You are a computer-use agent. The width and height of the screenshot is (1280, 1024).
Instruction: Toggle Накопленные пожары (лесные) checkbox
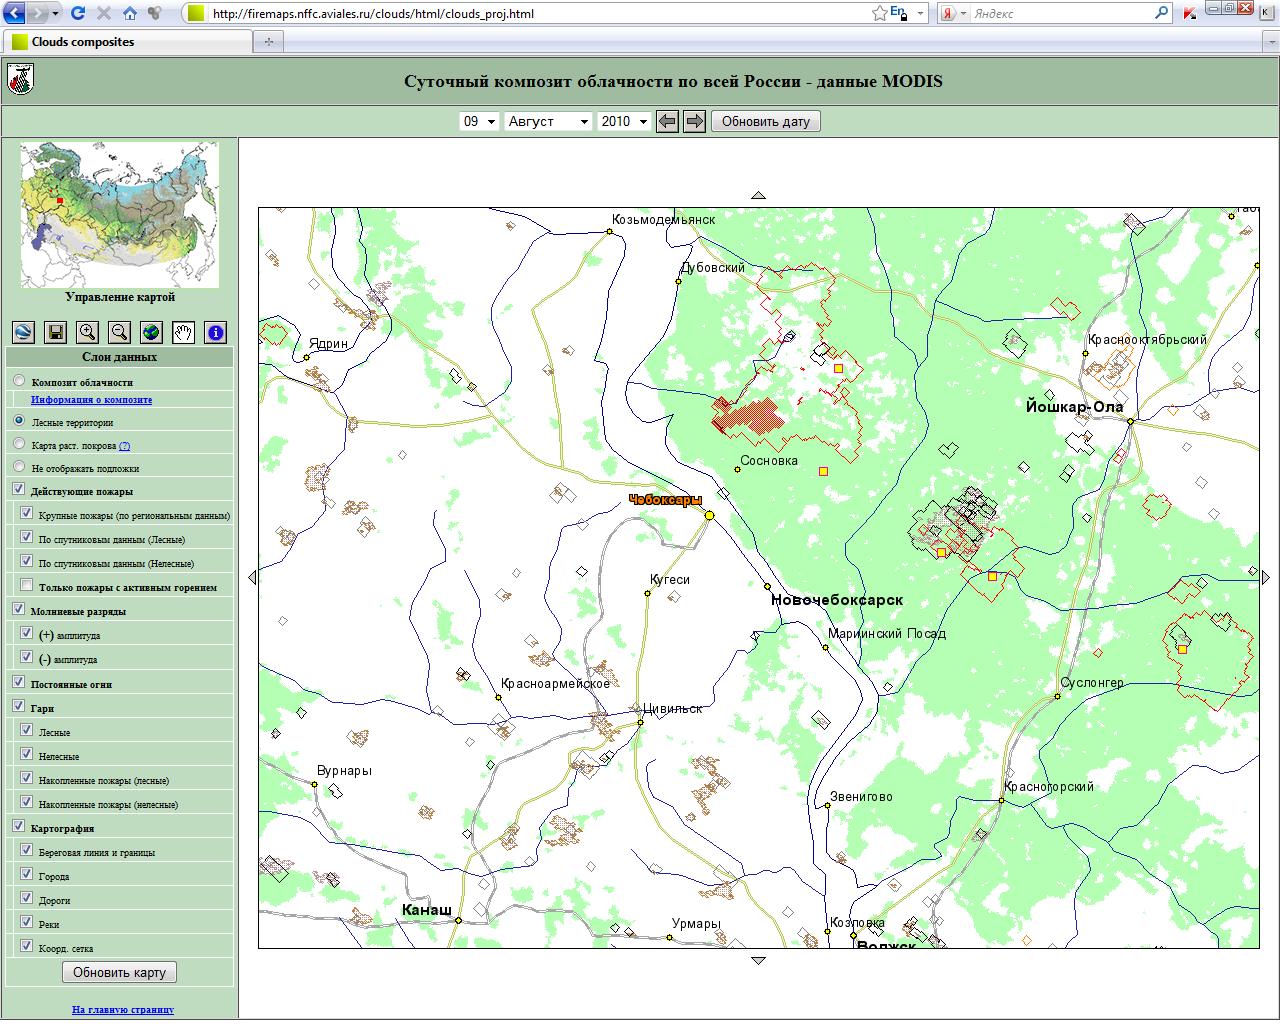click(x=27, y=778)
